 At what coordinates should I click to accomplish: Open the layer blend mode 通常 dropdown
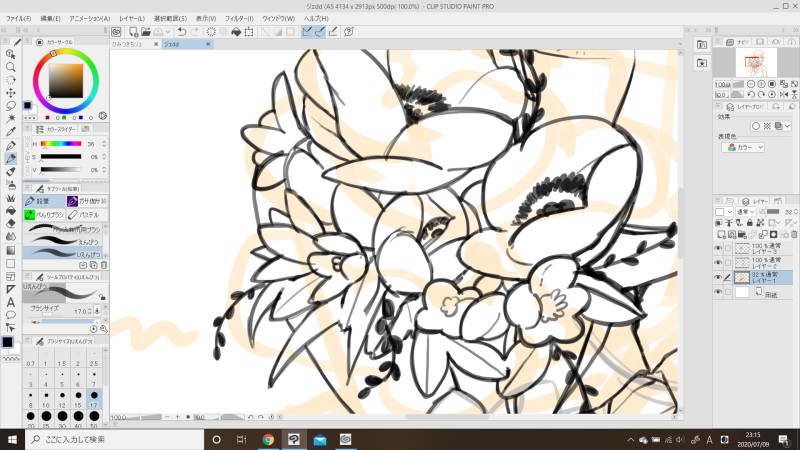tap(745, 212)
